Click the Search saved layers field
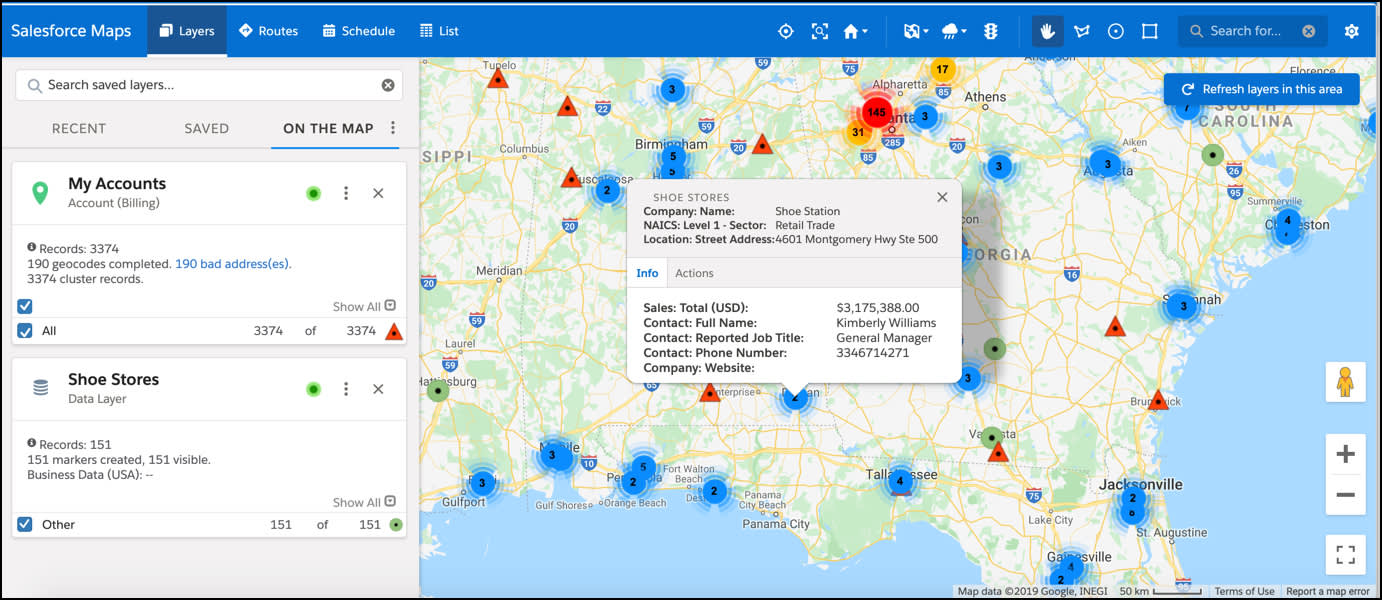 point(208,85)
